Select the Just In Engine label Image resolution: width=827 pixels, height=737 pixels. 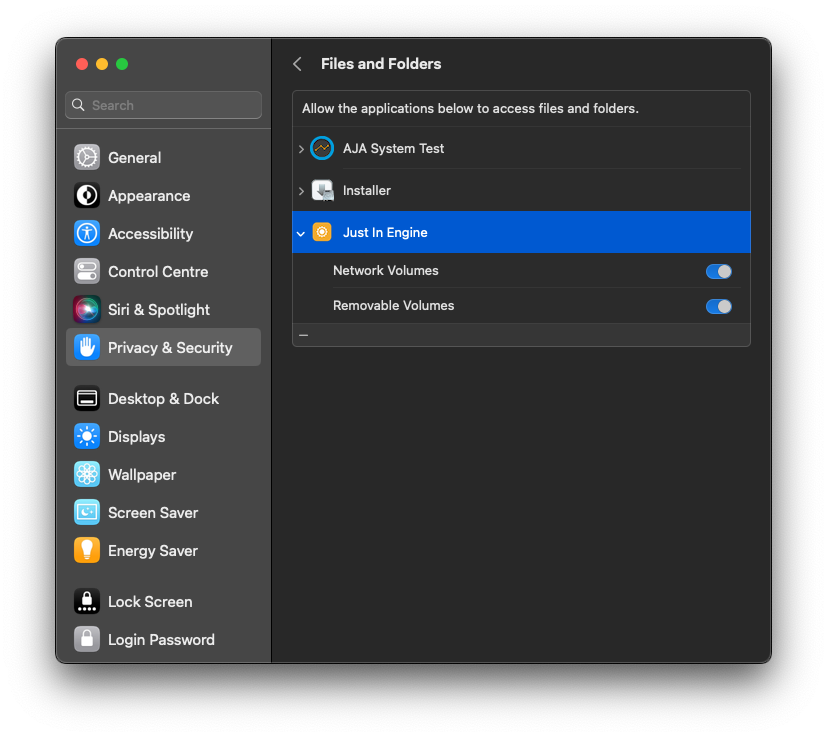click(385, 232)
